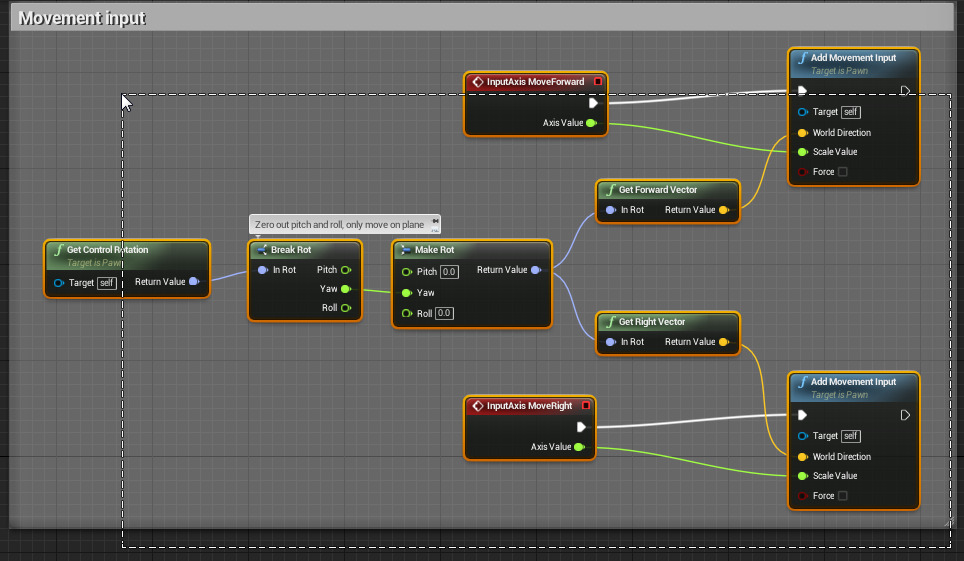Image resolution: width=964 pixels, height=561 pixels.
Task: Click the Pitch output pin on Break Rot
Action: coord(346,270)
